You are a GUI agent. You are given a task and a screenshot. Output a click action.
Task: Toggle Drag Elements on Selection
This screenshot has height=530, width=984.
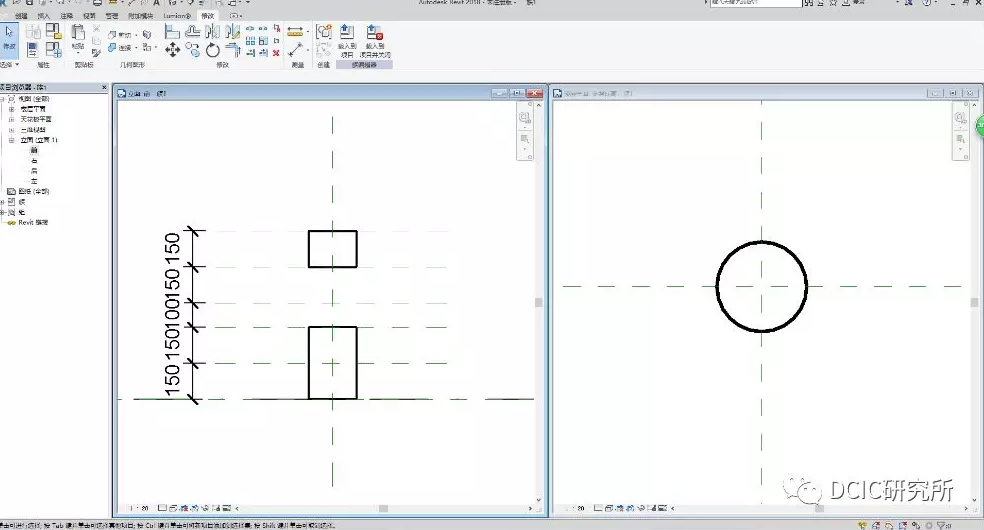916,526
